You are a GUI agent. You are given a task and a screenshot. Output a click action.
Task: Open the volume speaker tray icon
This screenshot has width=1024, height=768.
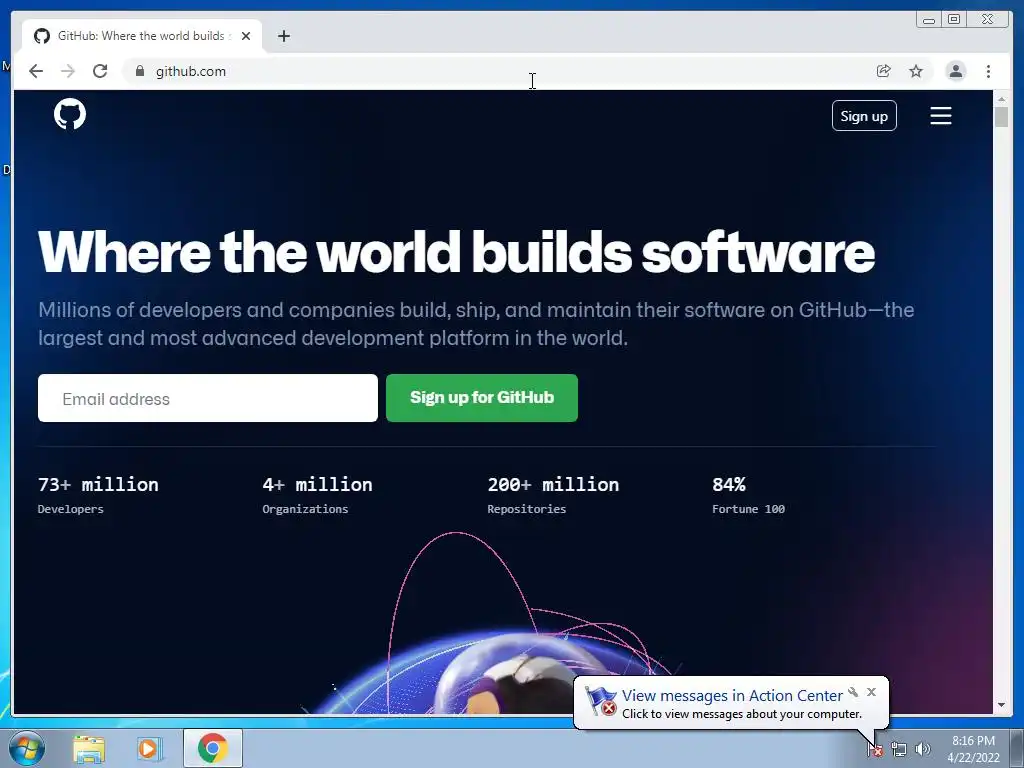923,750
